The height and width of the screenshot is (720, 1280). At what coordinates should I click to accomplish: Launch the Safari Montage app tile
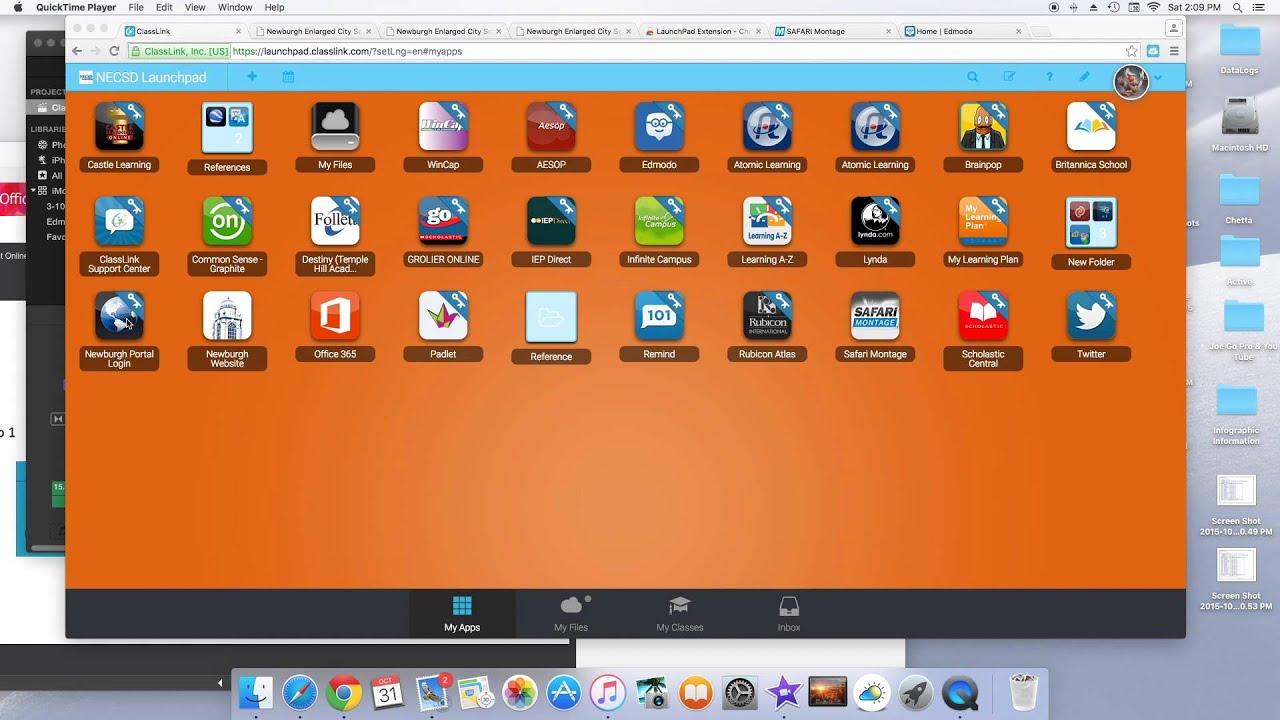875,316
